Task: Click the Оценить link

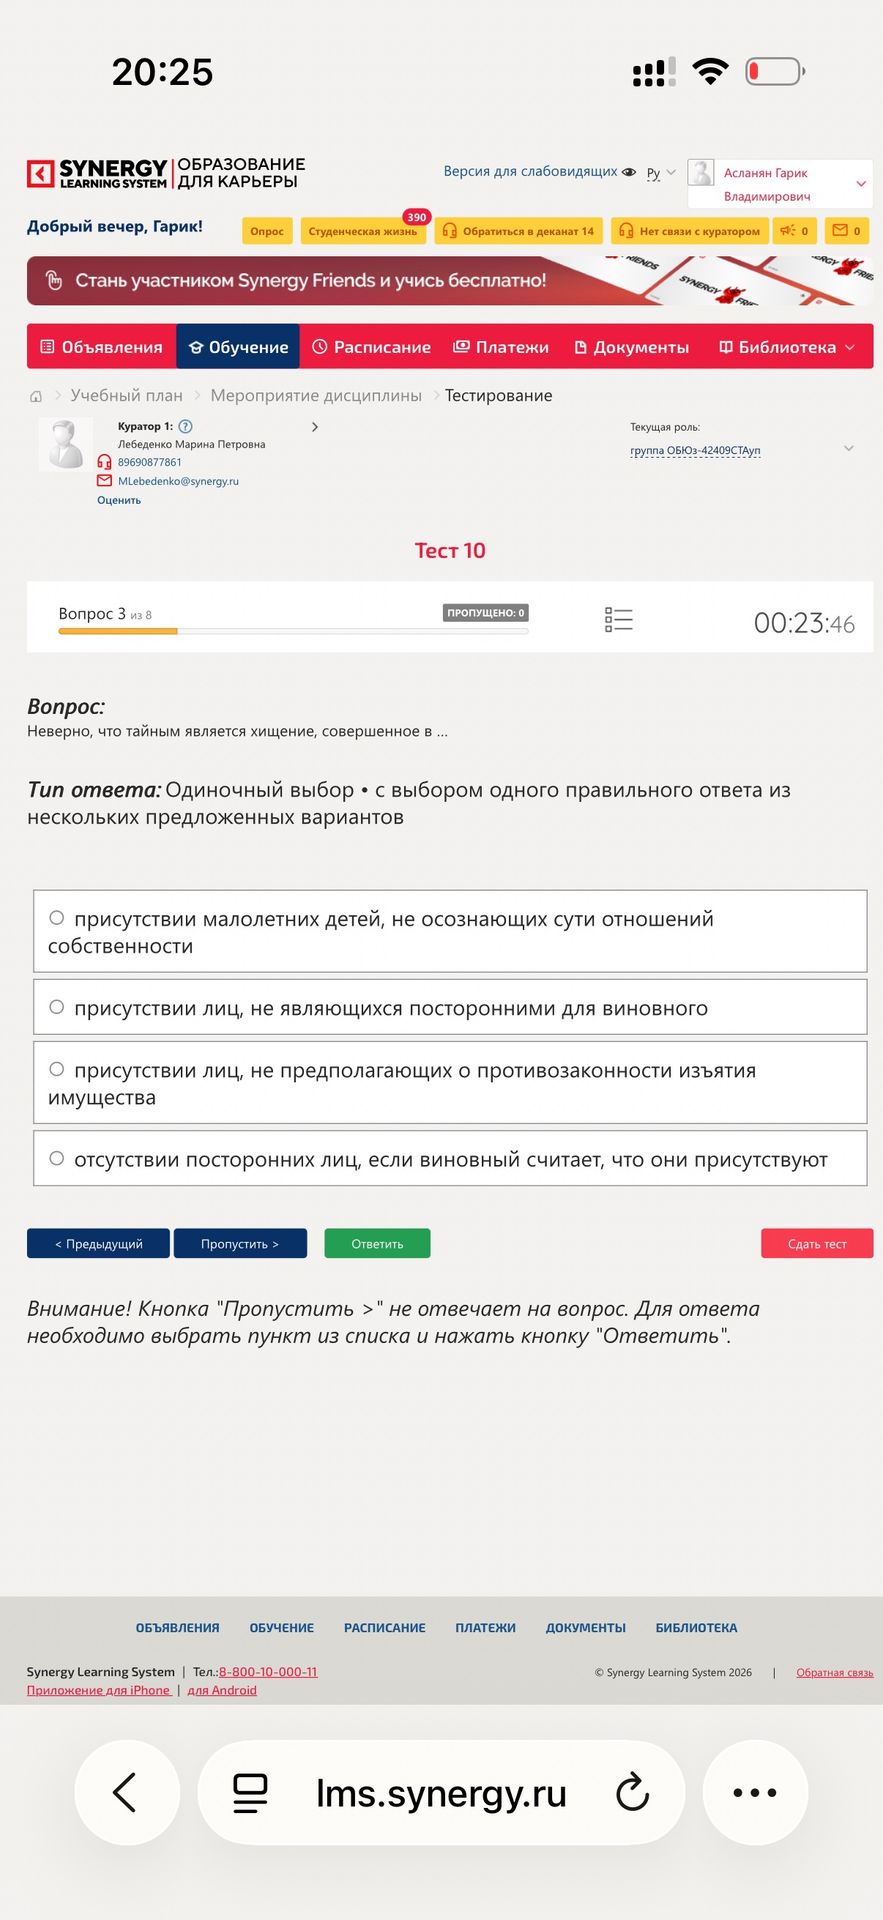Action: [119, 500]
